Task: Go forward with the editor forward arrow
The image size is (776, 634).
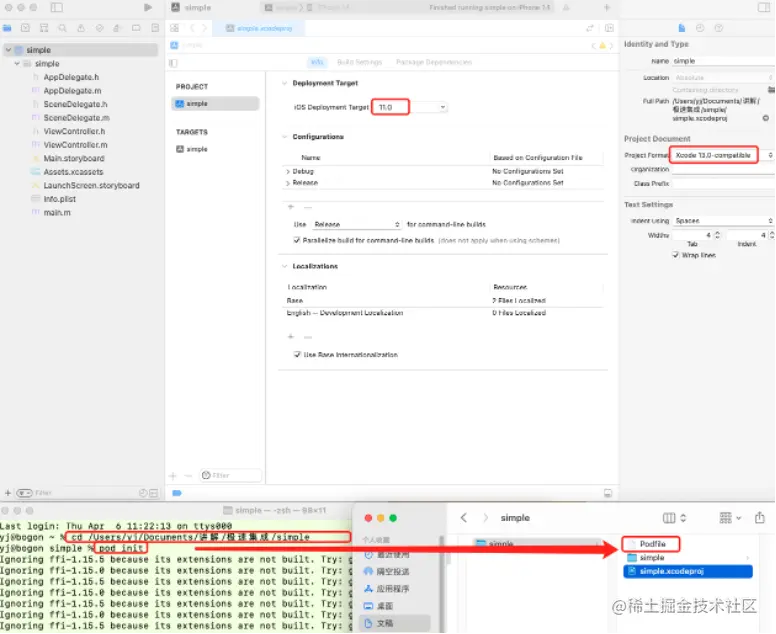Action: (204, 28)
